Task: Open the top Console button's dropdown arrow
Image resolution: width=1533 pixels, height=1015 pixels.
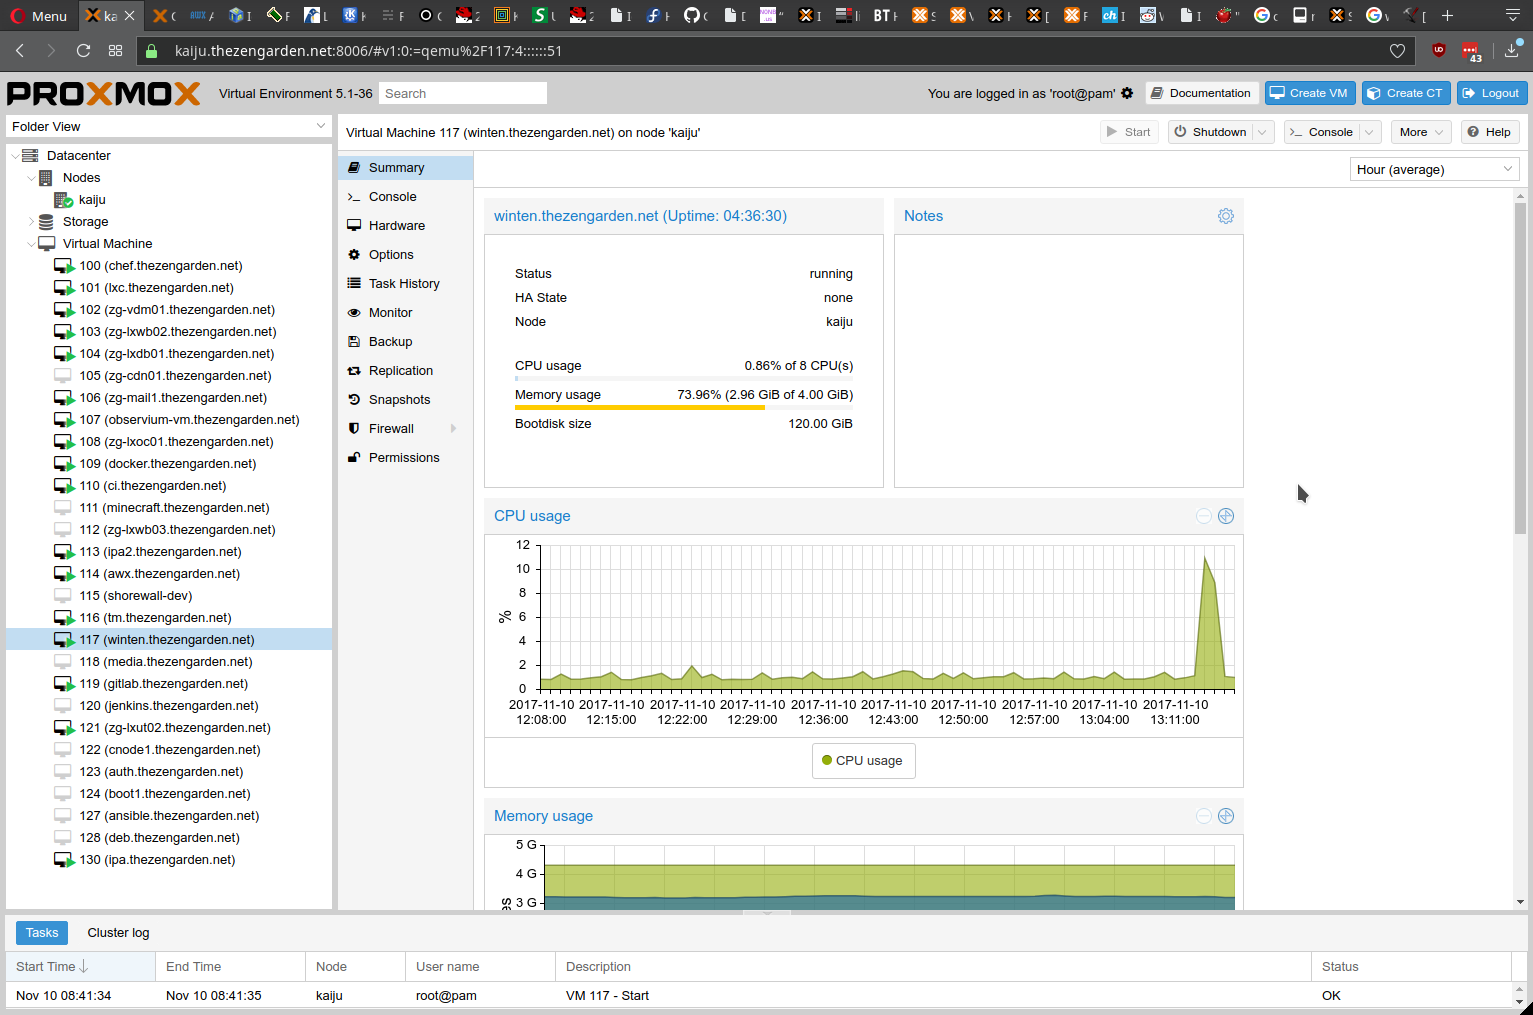Action: 1370,132
